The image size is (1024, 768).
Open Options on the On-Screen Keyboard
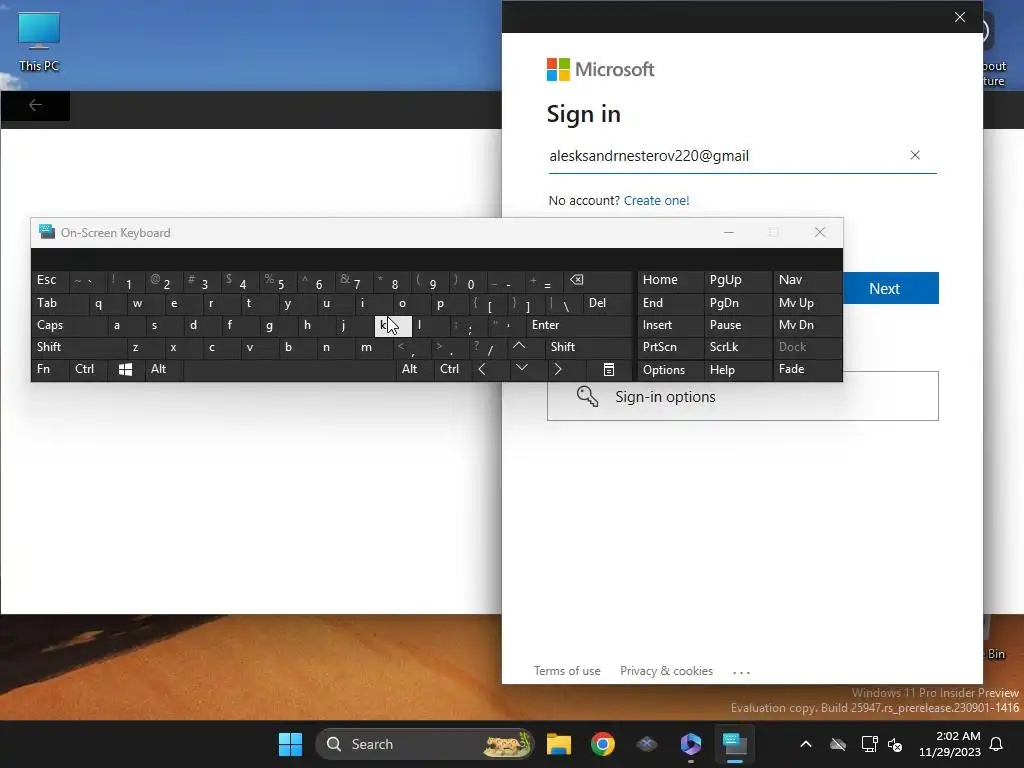coord(671,370)
